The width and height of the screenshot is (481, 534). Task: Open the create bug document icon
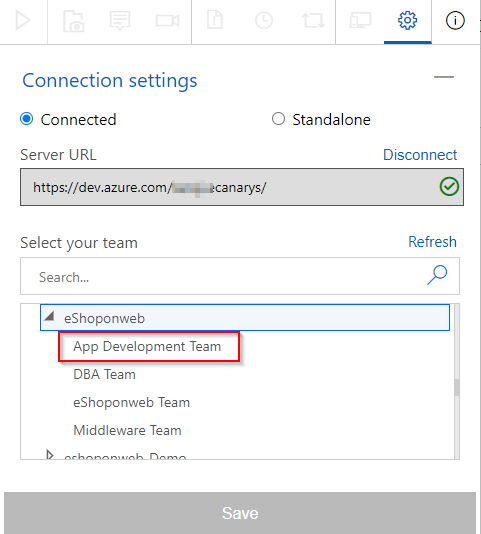215,20
